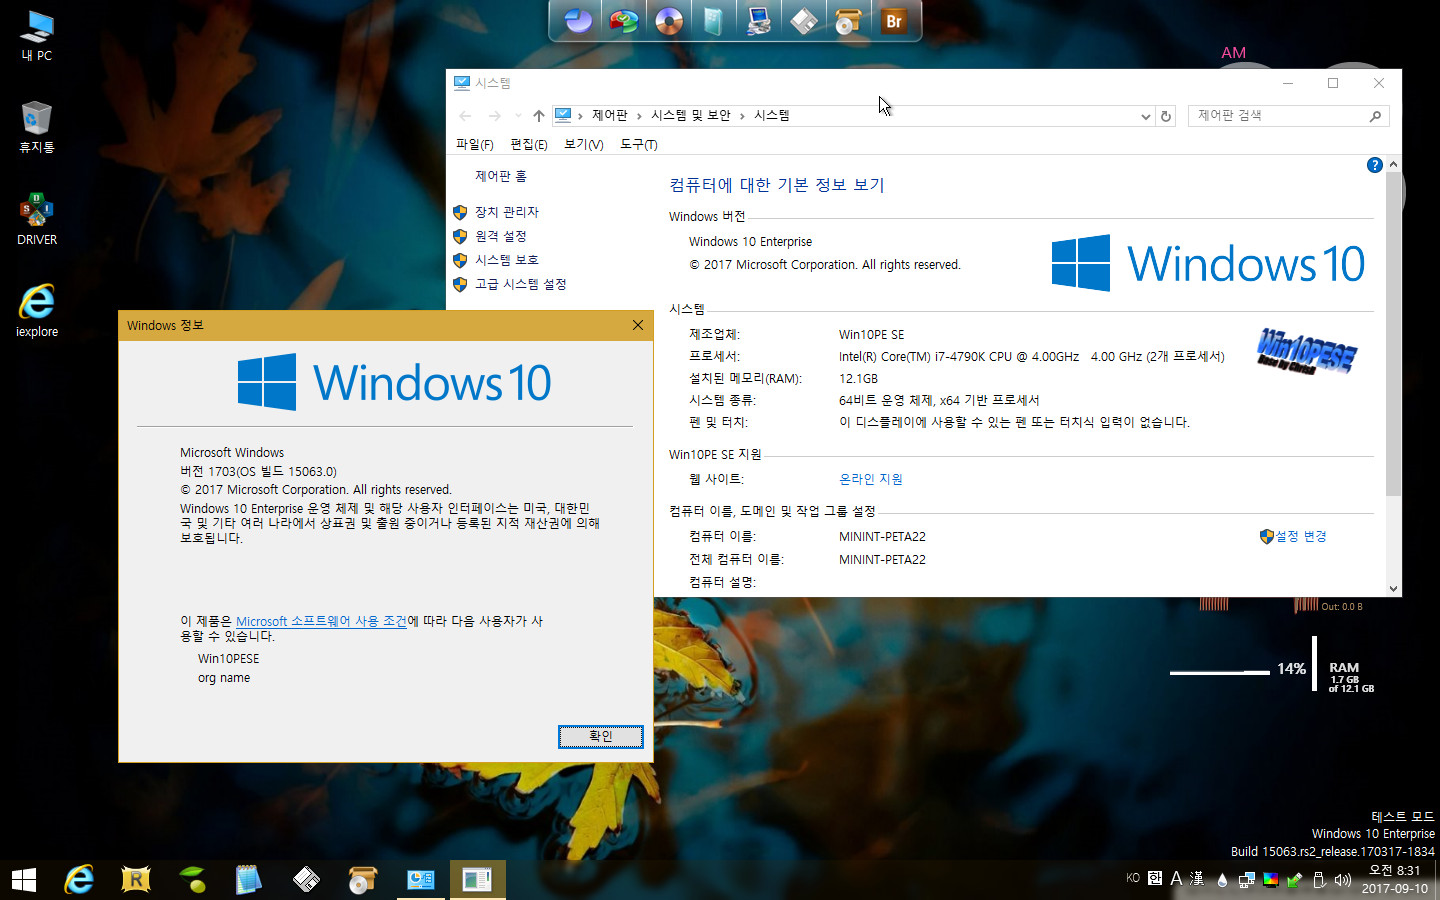1440x900 pixels.
Task: Open the 파일(F) menu
Action: (475, 145)
